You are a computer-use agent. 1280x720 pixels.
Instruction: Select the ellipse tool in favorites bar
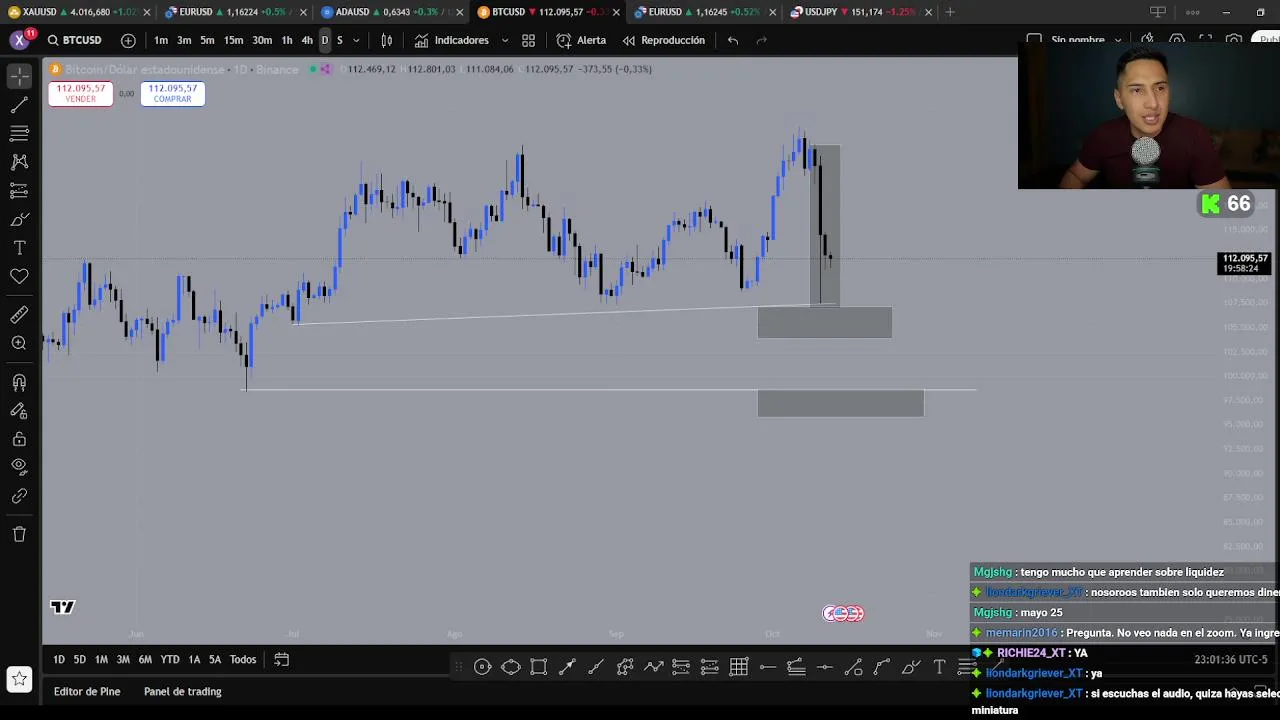pyautogui.click(x=510, y=667)
